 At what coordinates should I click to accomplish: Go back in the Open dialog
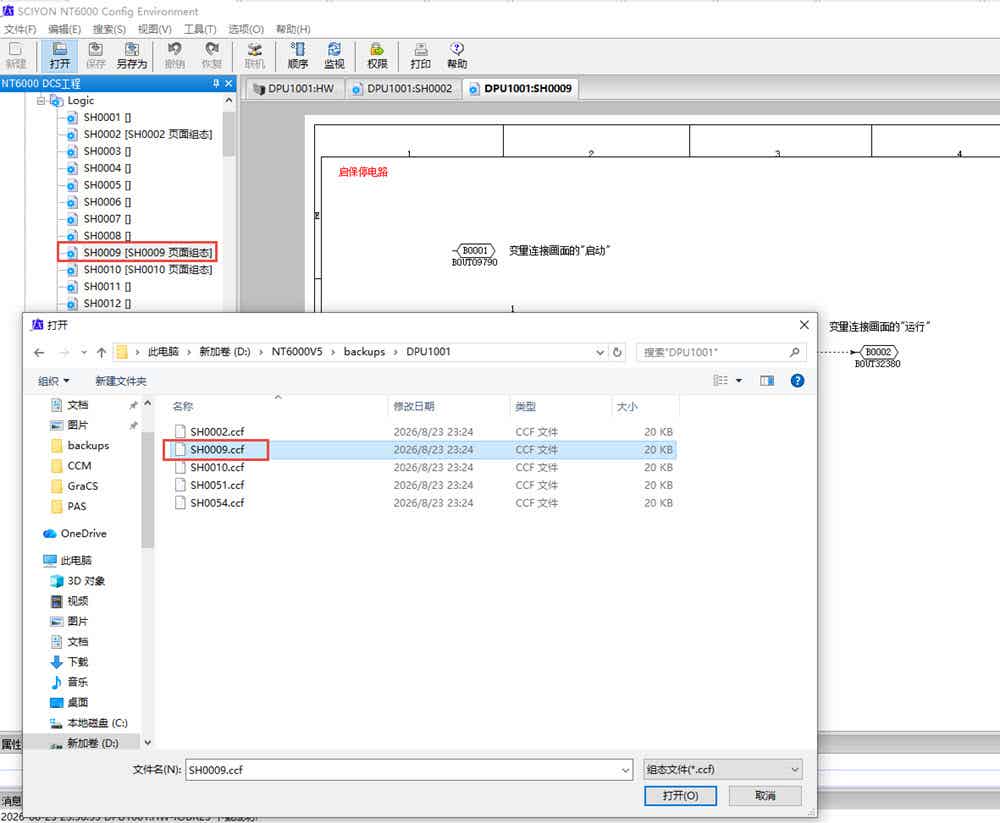point(39,352)
